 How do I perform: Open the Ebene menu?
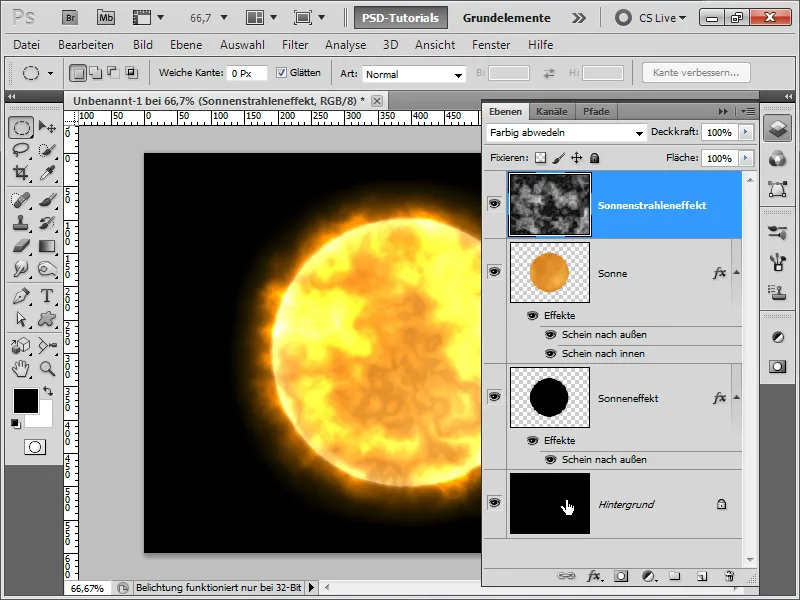coord(186,45)
